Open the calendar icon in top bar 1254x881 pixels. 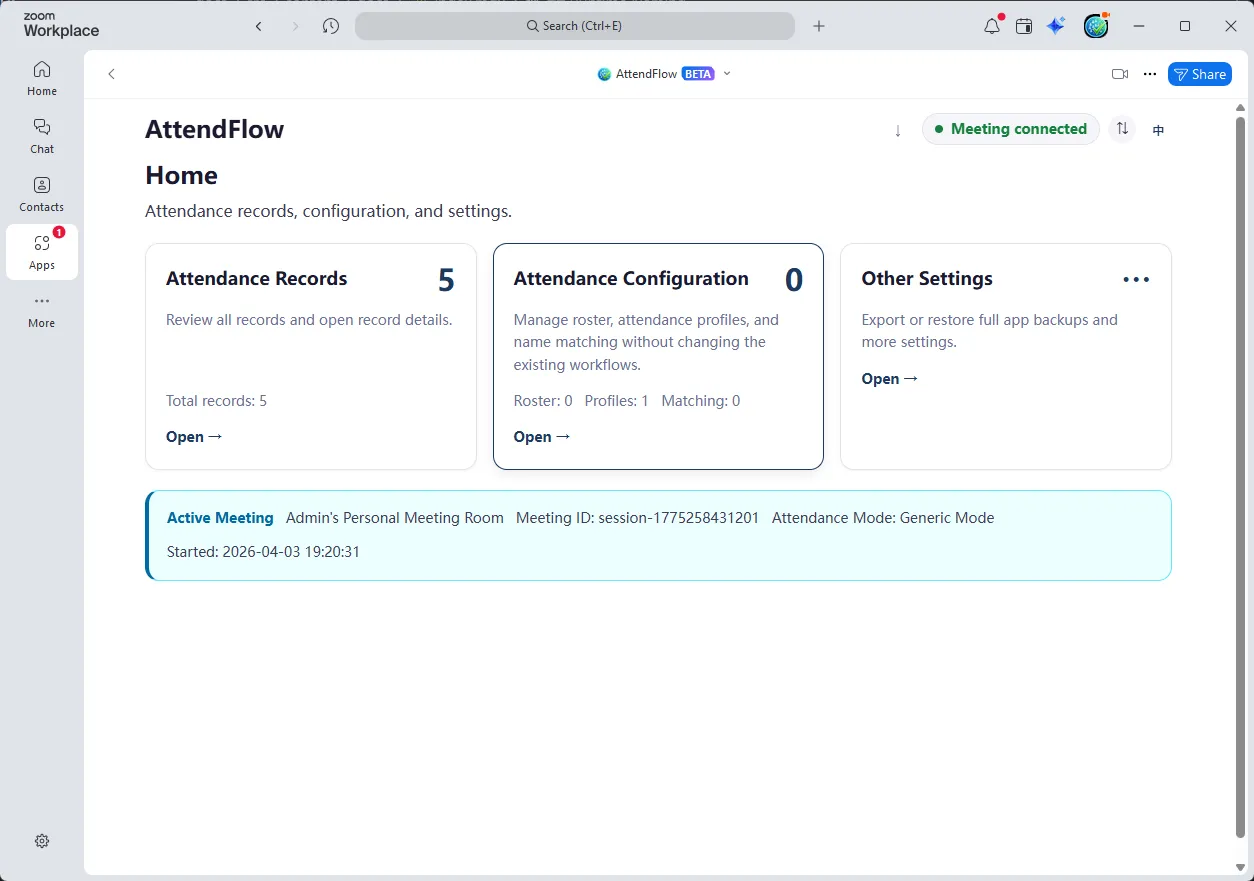[1024, 26]
